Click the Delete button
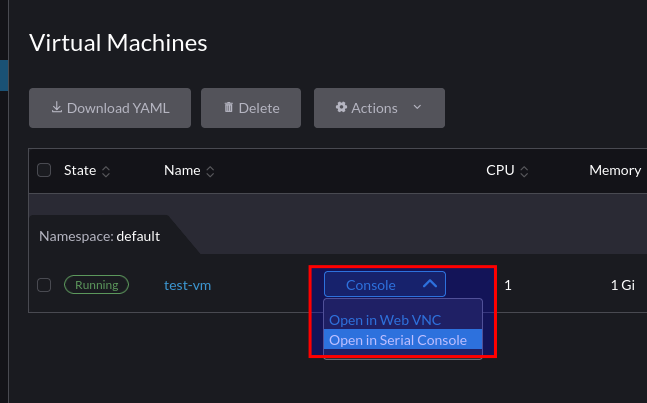Screen dimensions: 647x403 [x=251, y=108]
